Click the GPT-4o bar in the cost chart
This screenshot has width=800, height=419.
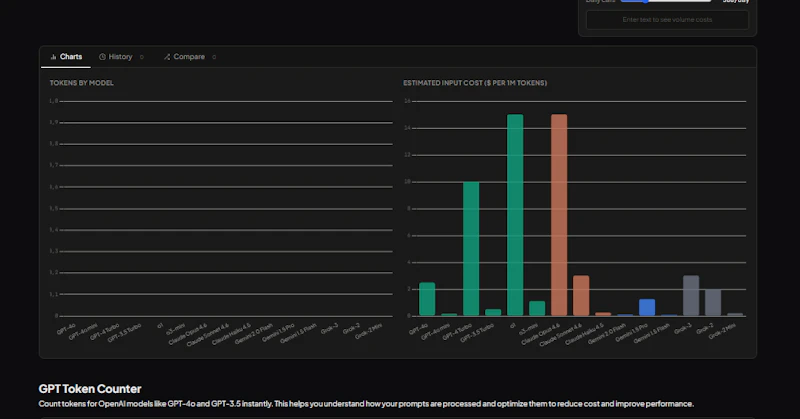click(x=427, y=299)
